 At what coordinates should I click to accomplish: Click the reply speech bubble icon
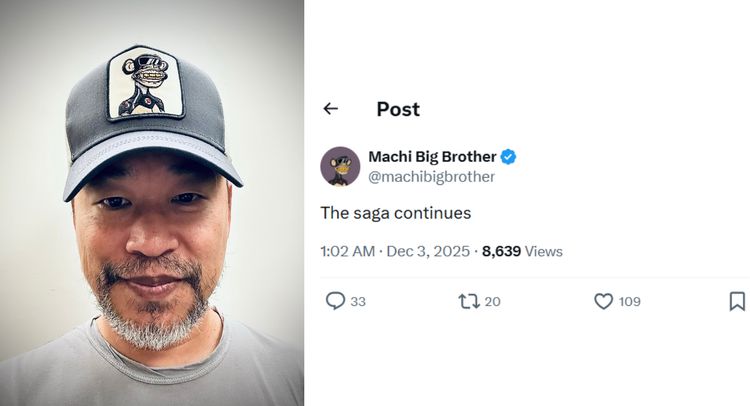(x=335, y=301)
